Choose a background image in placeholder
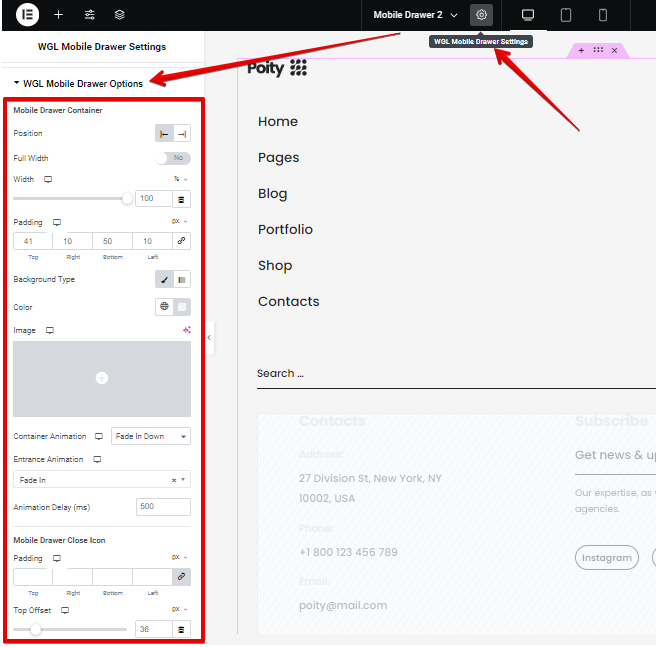The image size is (656, 647). [102, 378]
